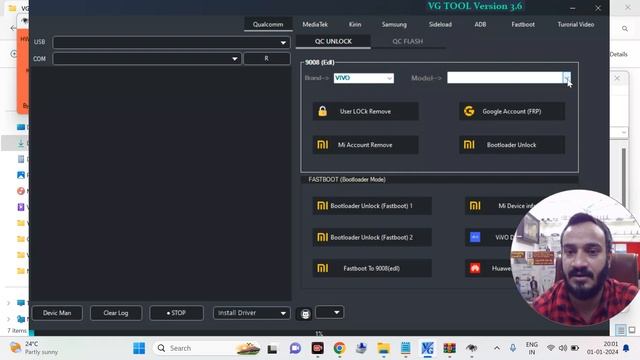Screen dimensions: 640x360
Task: Click the taskbar Search box
Action: 207,348
